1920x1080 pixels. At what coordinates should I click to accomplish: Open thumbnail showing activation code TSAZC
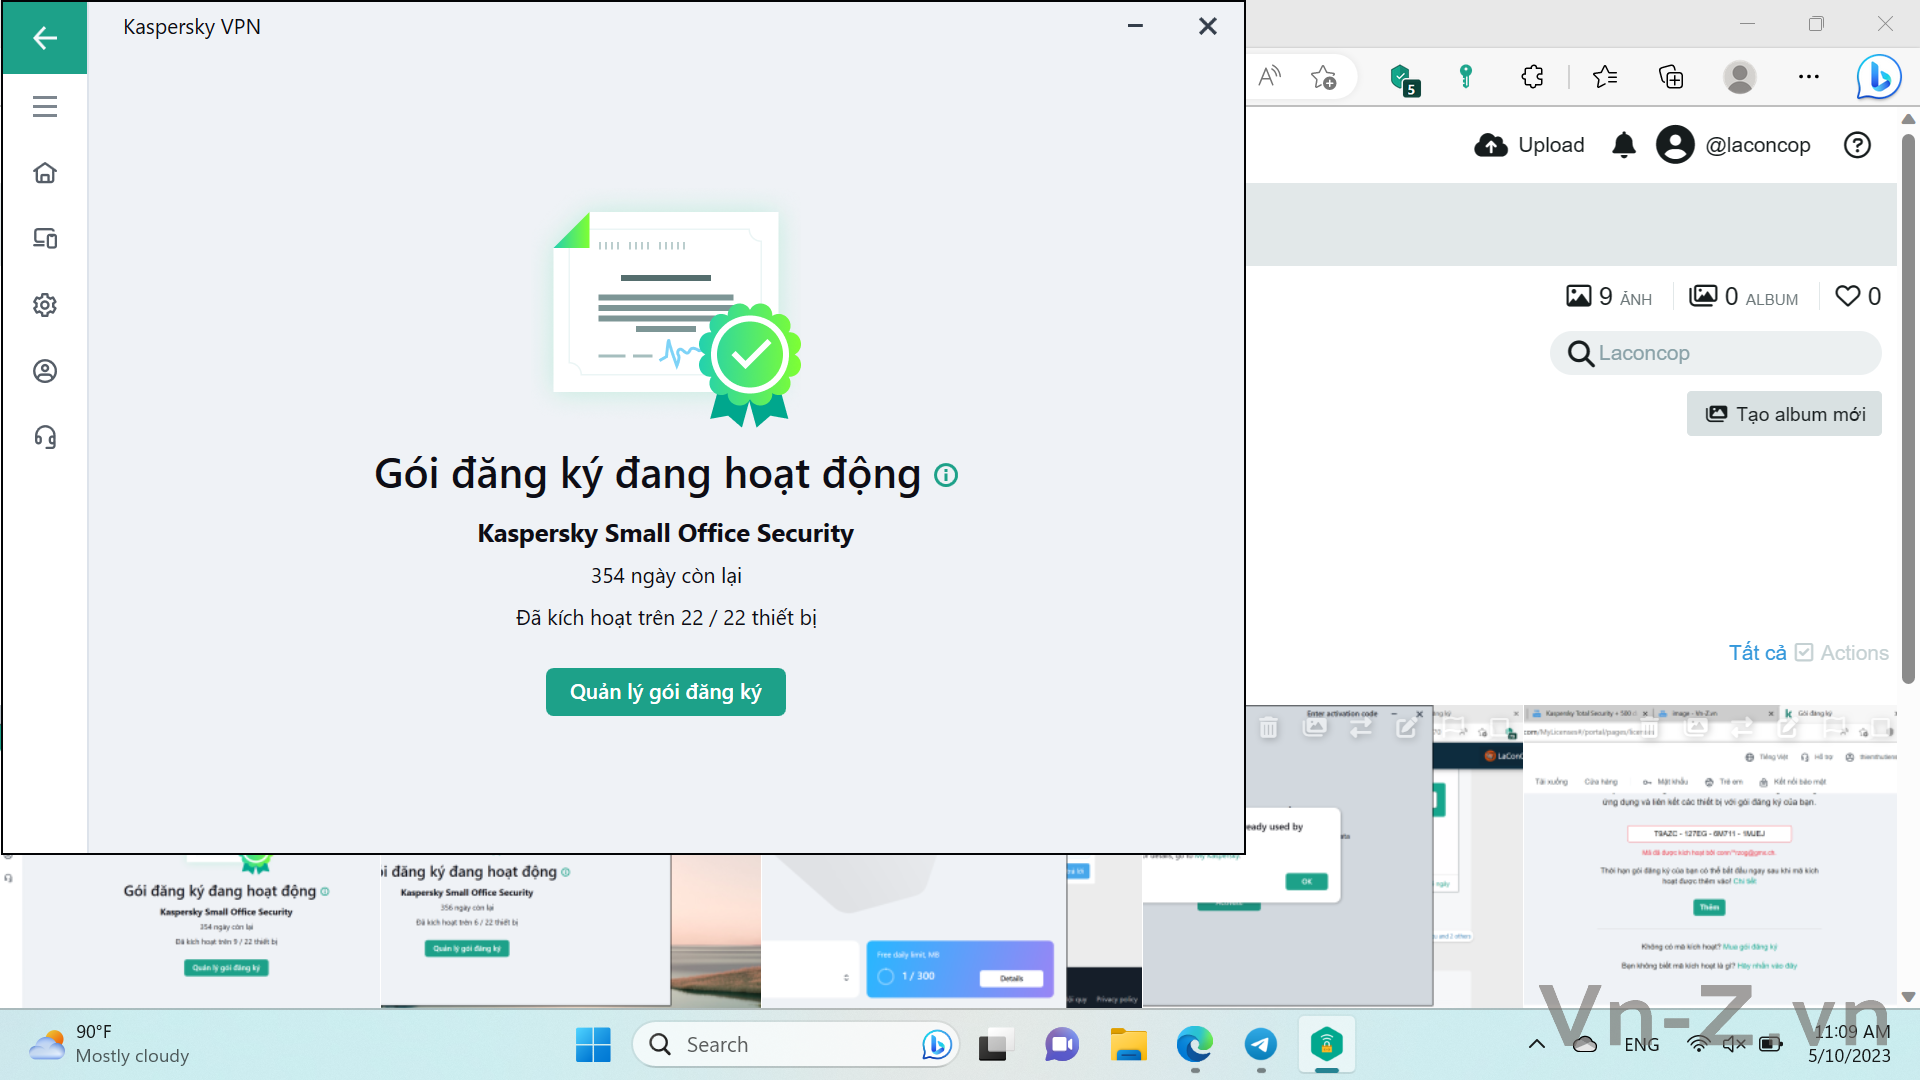click(x=1710, y=856)
